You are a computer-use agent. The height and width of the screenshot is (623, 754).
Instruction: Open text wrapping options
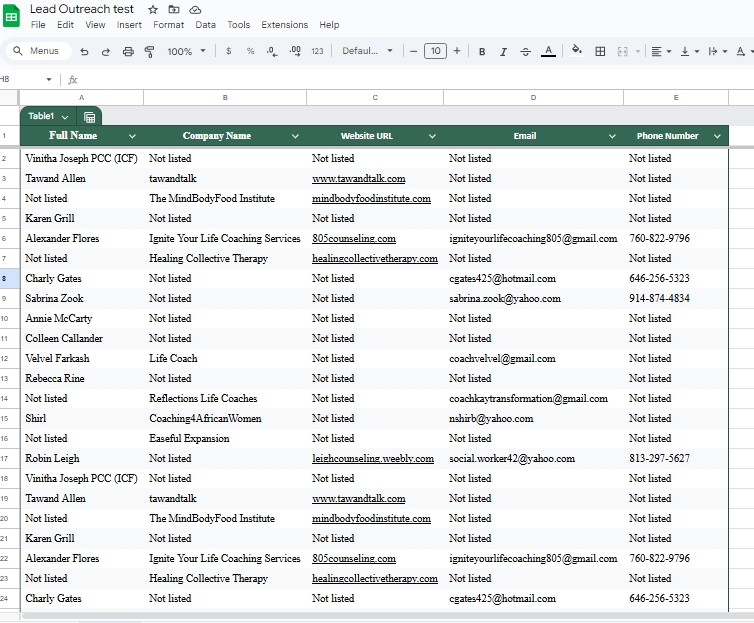coord(717,51)
